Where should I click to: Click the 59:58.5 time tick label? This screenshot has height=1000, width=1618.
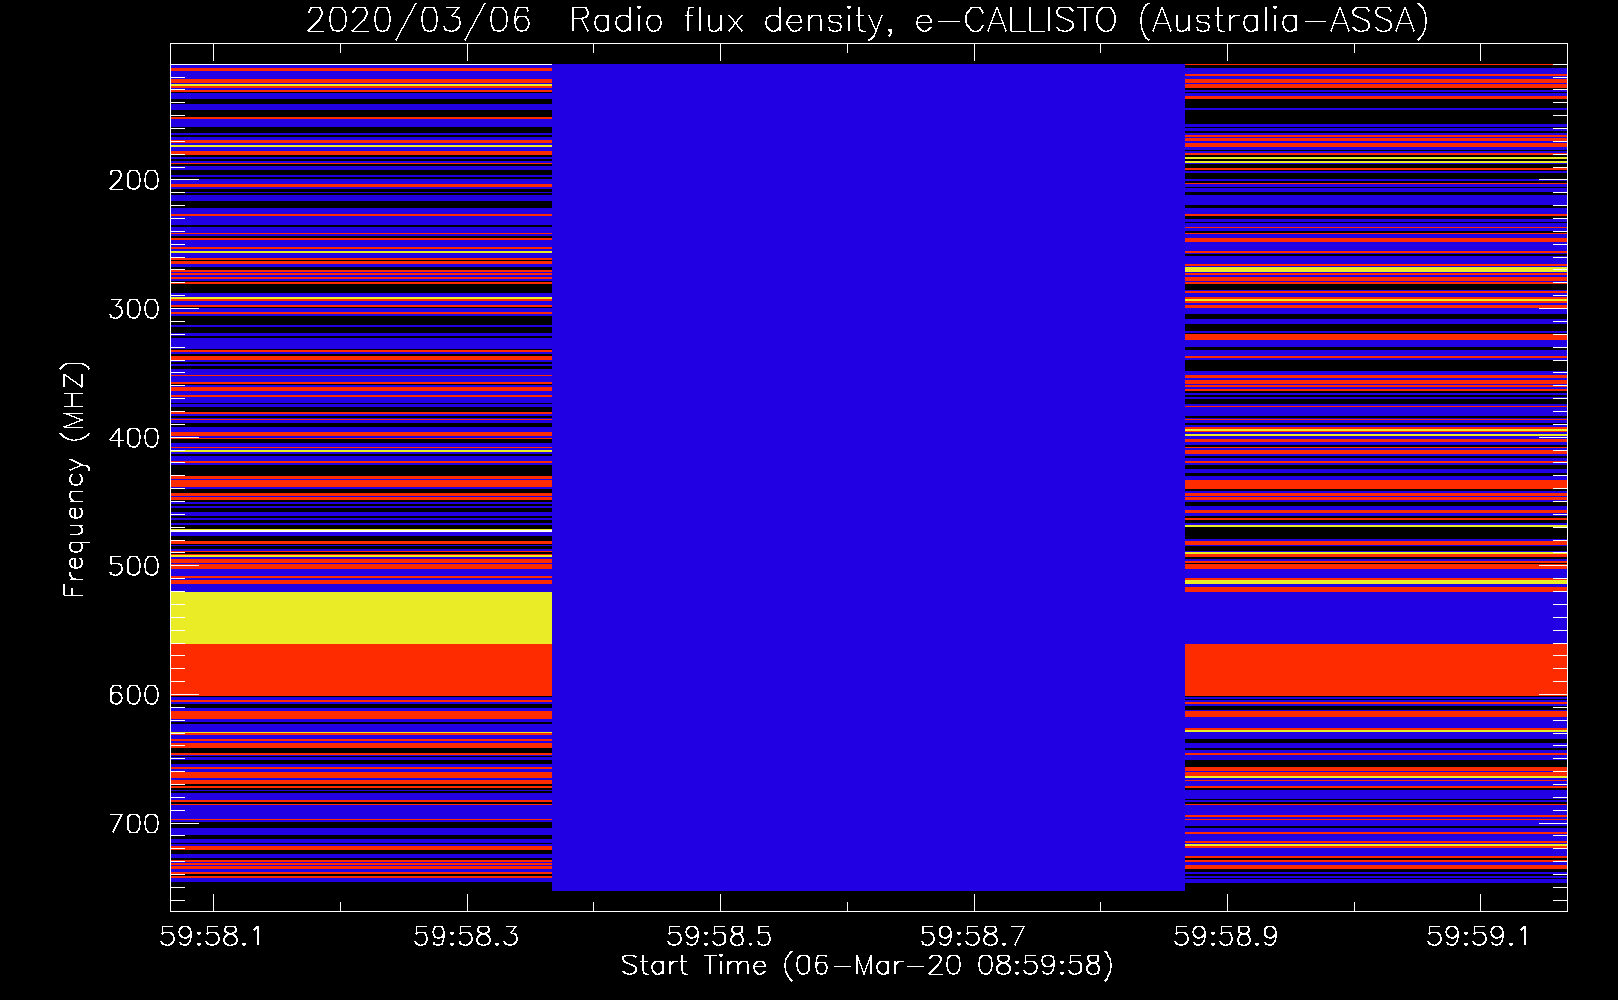pos(719,936)
